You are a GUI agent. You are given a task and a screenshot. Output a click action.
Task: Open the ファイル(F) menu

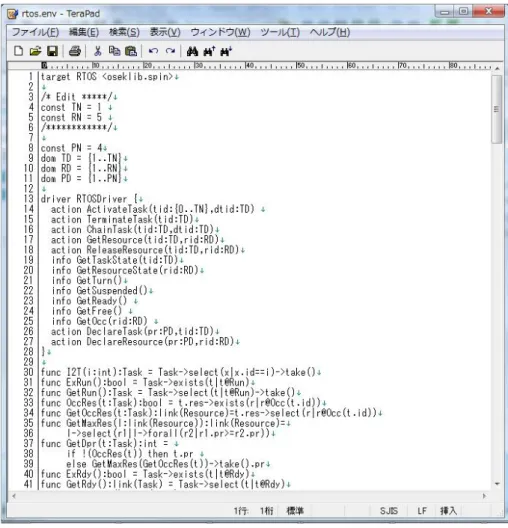tap(35, 32)
